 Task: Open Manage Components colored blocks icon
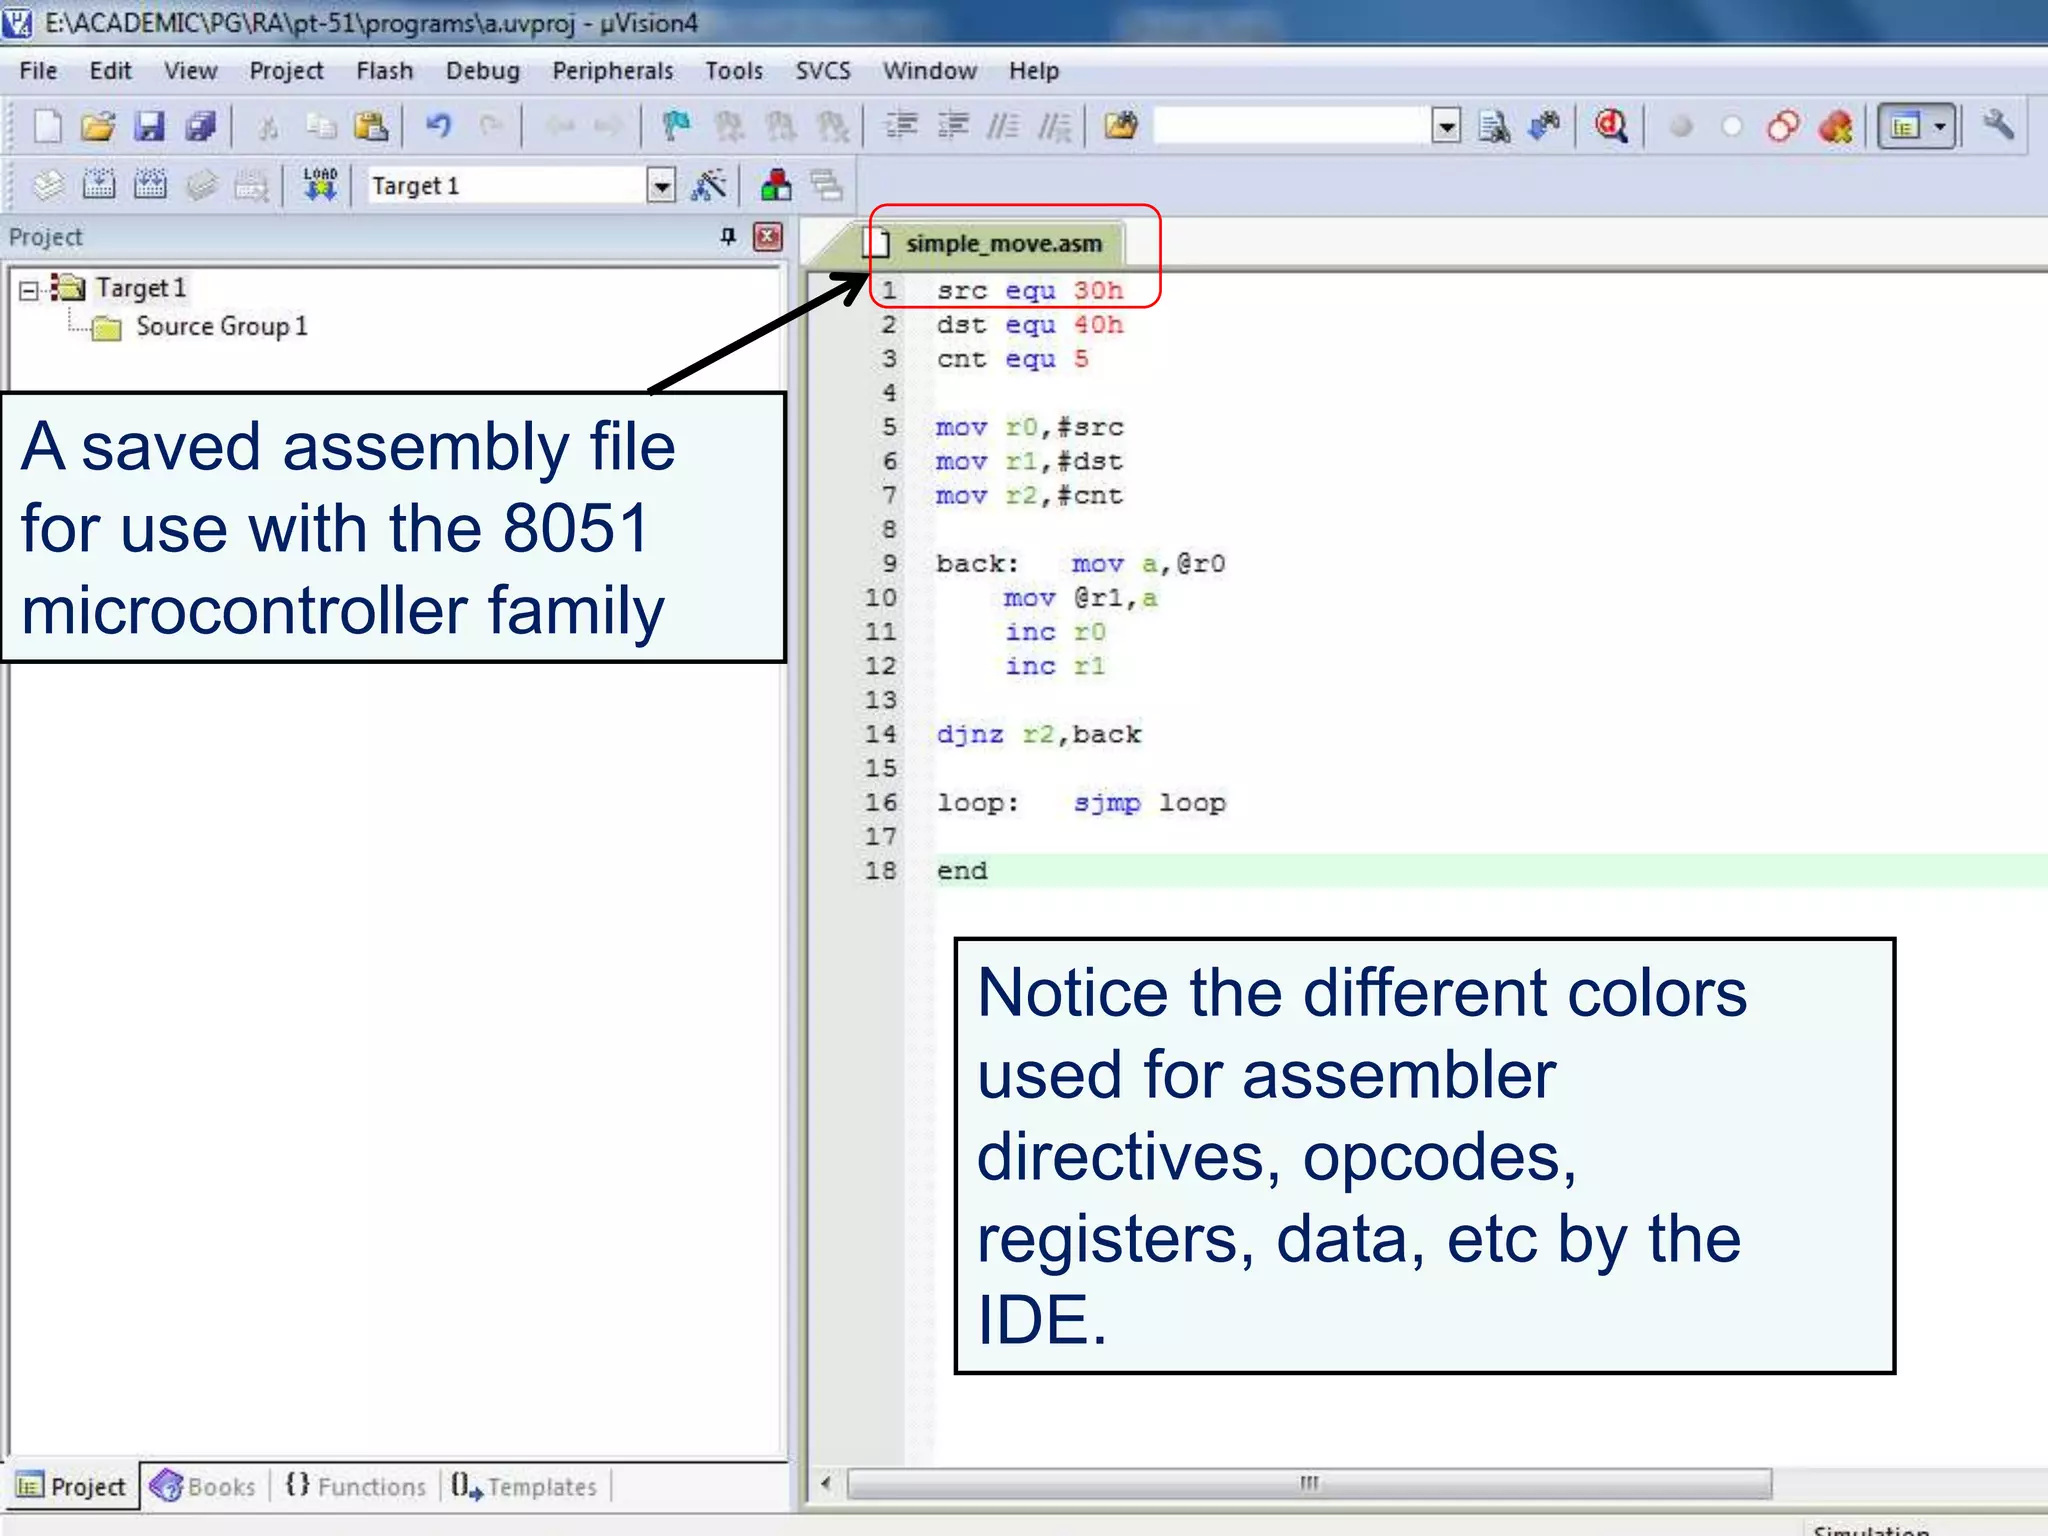coord(776,185)
